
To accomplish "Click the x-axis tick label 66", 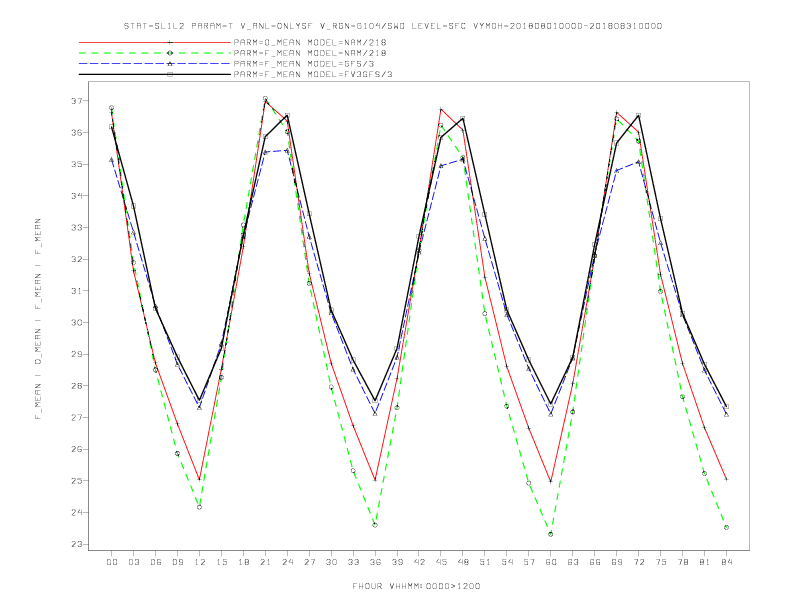I will point(595,562).
